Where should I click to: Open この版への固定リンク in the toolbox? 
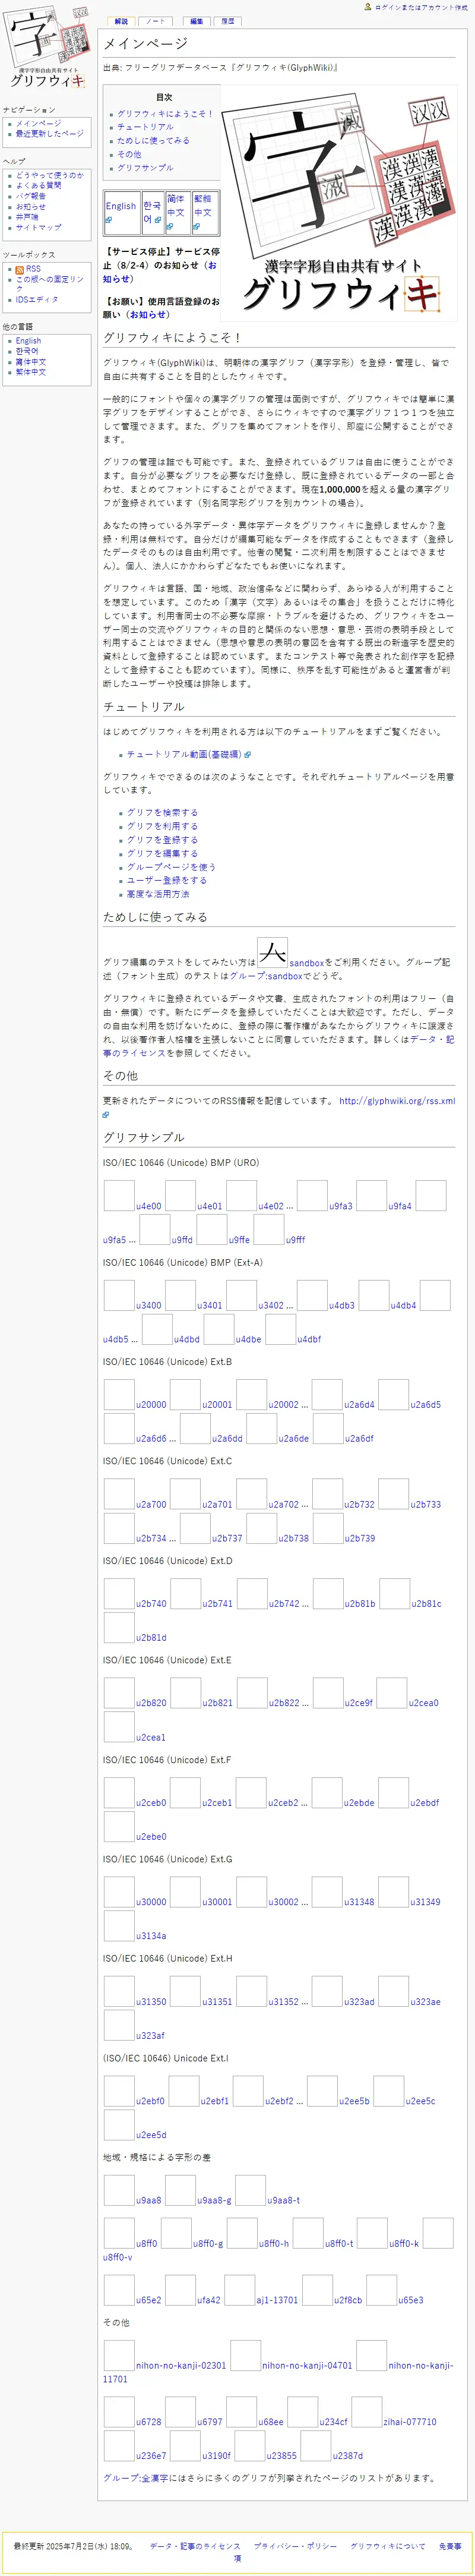pyautogui.click(x=50, y=284)
